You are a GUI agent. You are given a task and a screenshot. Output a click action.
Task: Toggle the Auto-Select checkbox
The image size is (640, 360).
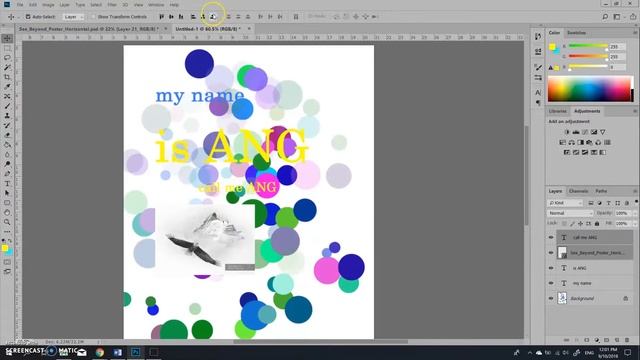[28, 17]
